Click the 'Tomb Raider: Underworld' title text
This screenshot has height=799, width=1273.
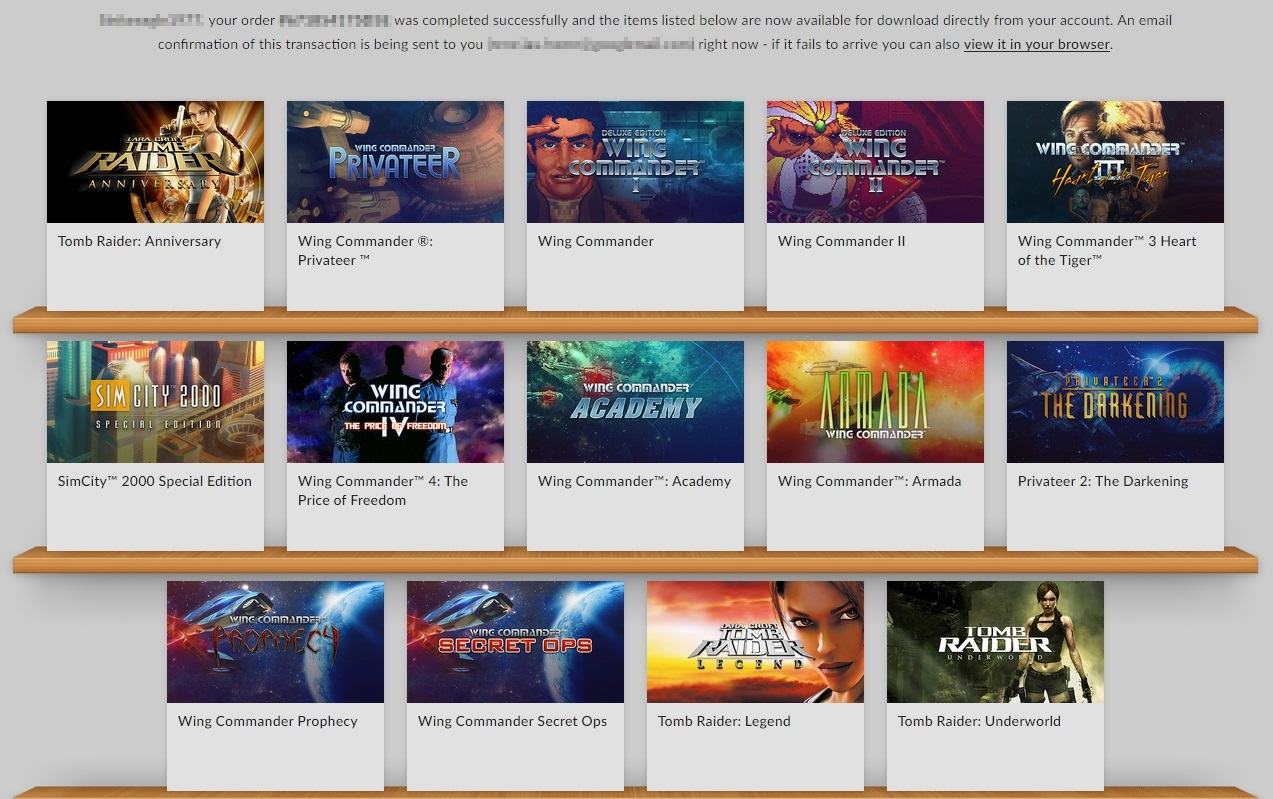[x=979, y=721]
